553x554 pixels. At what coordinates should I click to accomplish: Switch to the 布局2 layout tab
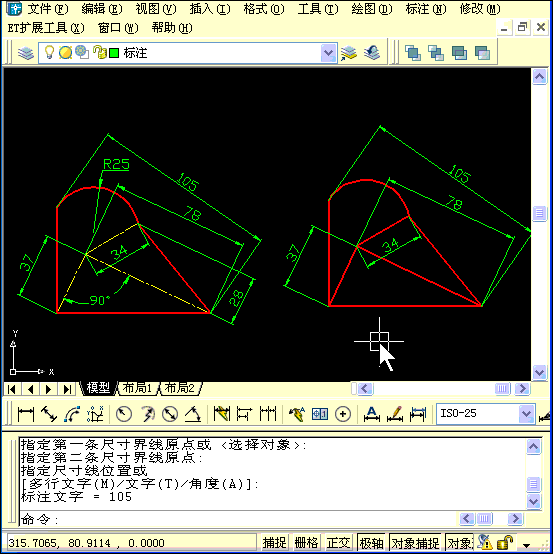pyautogui.click(x=180, y=388)
